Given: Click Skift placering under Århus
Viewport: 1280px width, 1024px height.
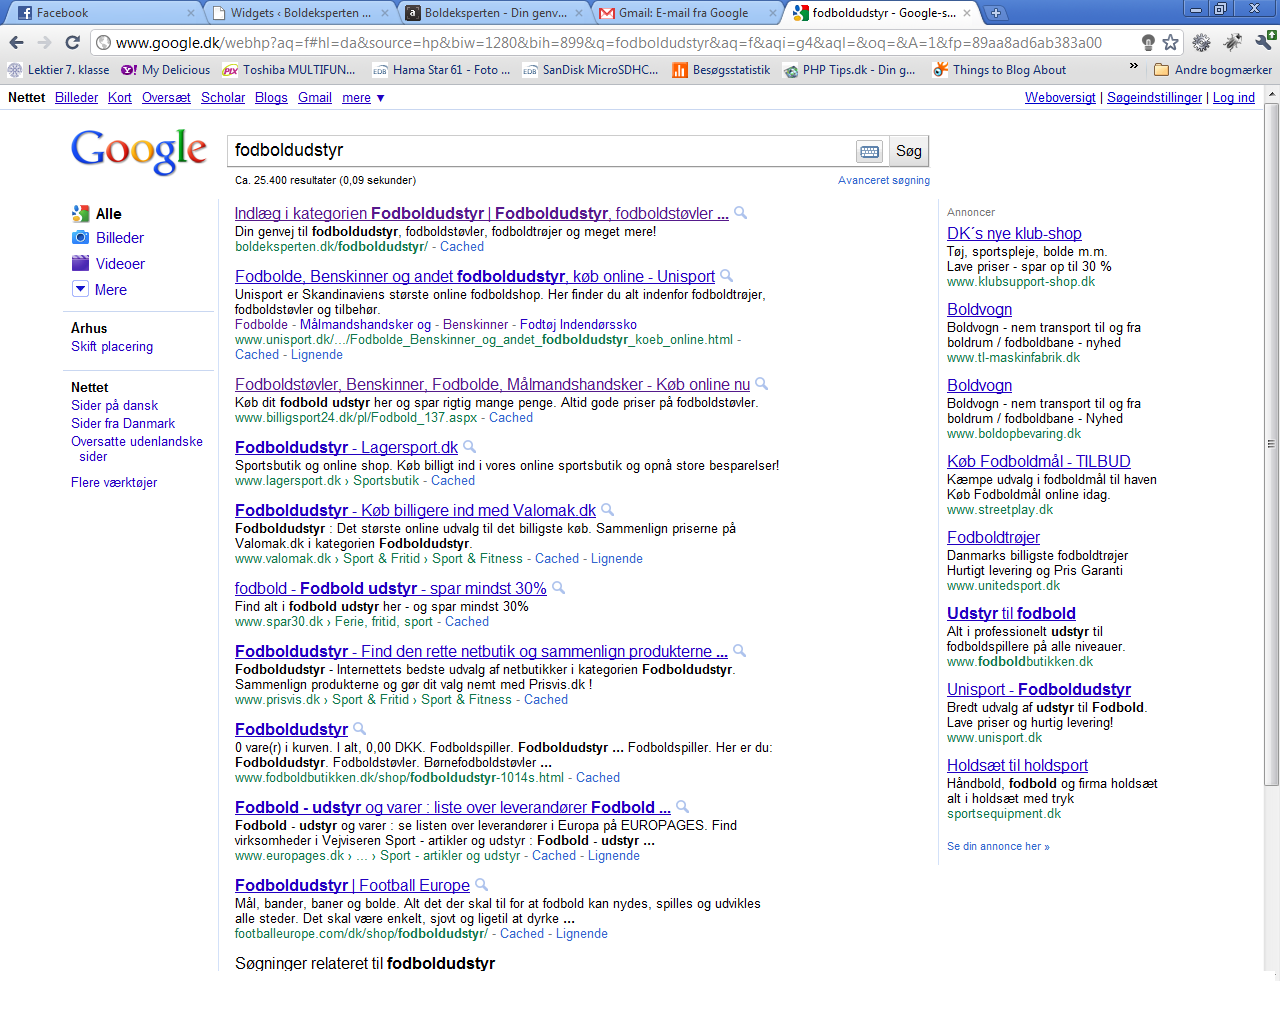Looking at the screenshot, I should pos(112,347).
